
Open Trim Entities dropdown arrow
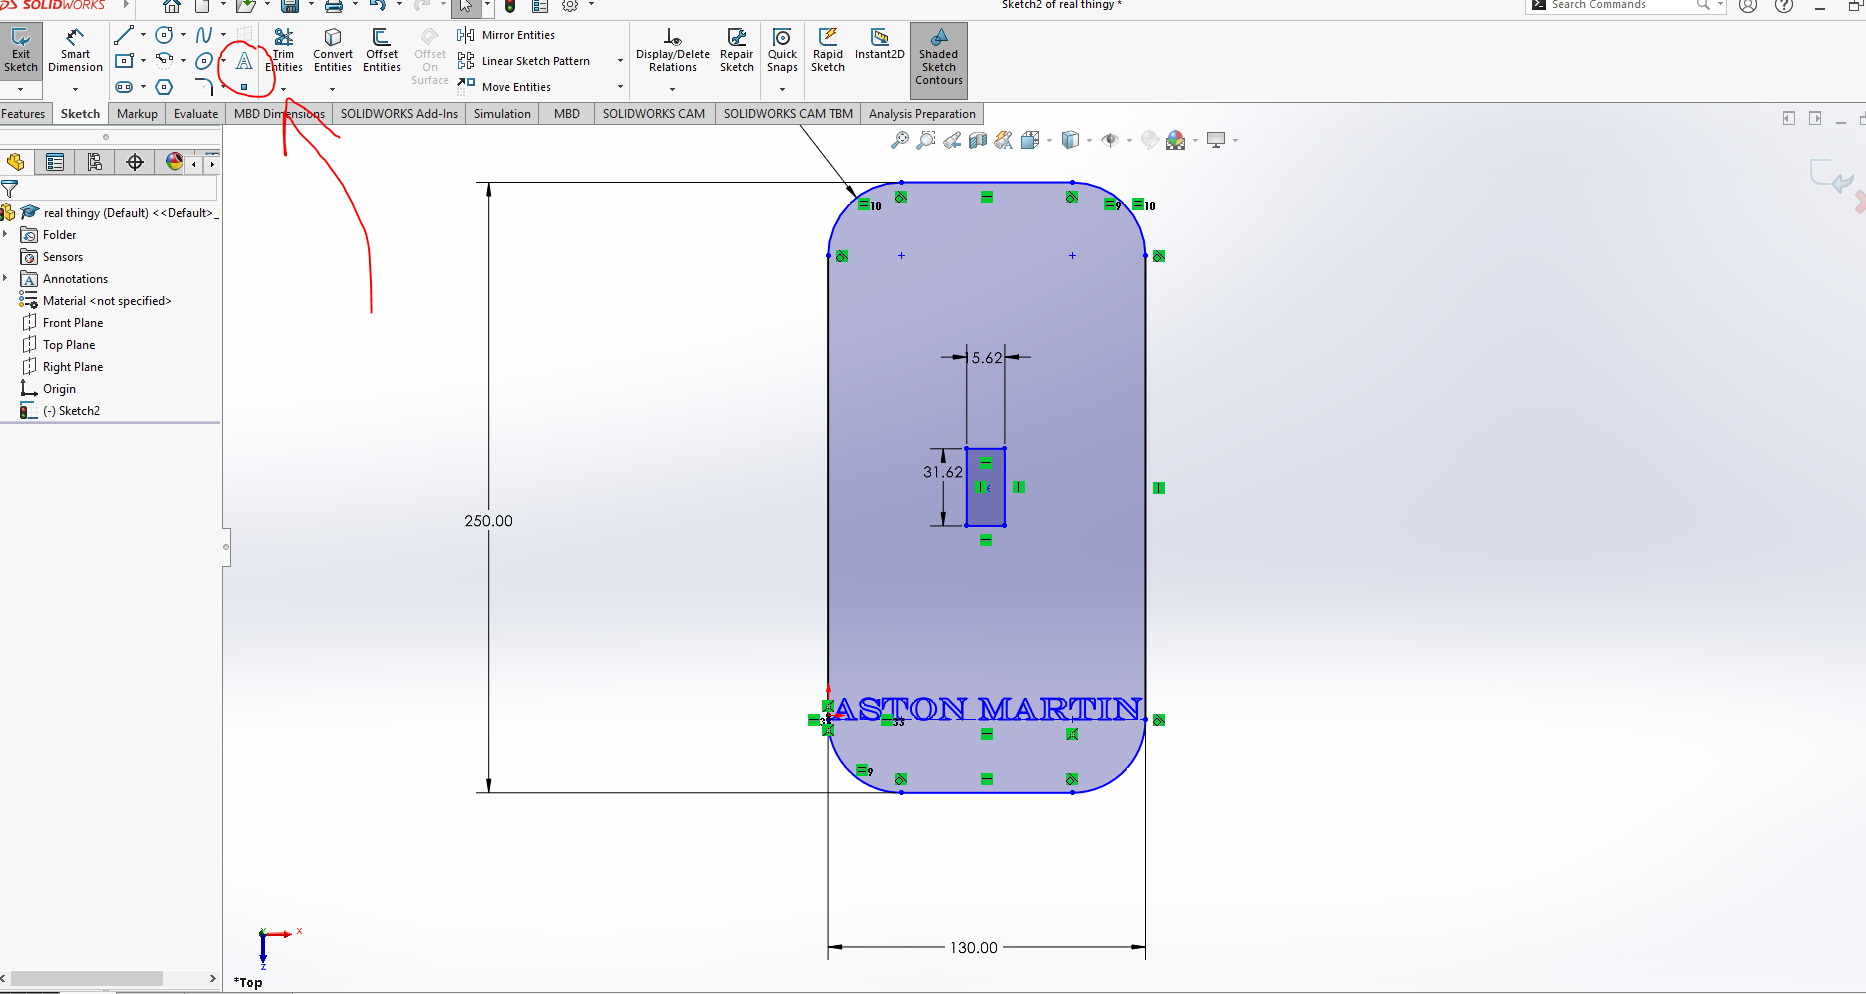(283, 89)
